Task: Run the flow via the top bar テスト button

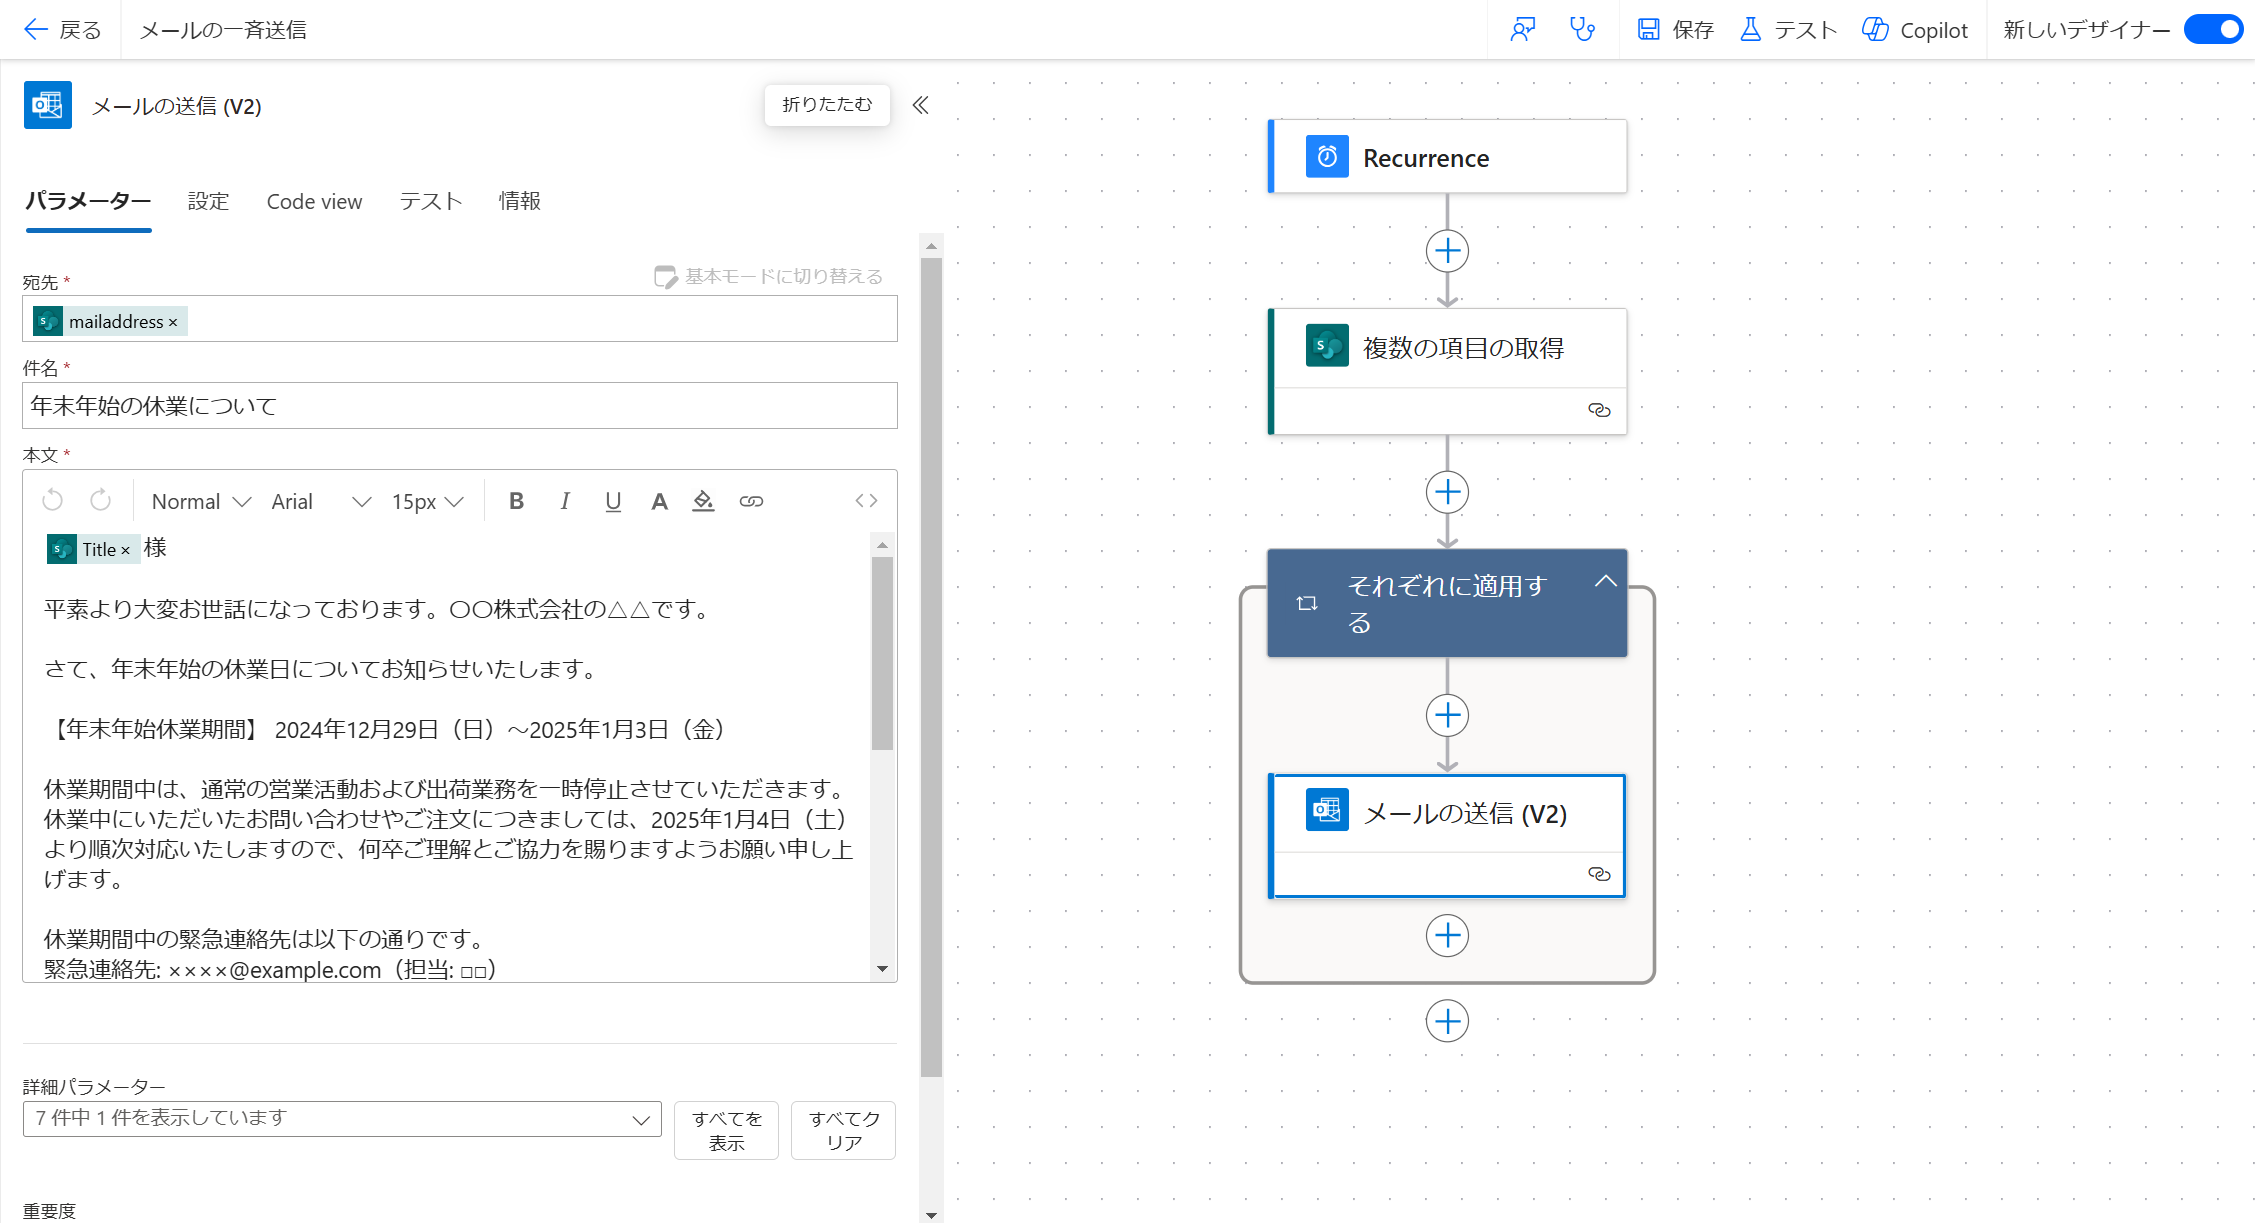Action: [x=1788, y=30]
